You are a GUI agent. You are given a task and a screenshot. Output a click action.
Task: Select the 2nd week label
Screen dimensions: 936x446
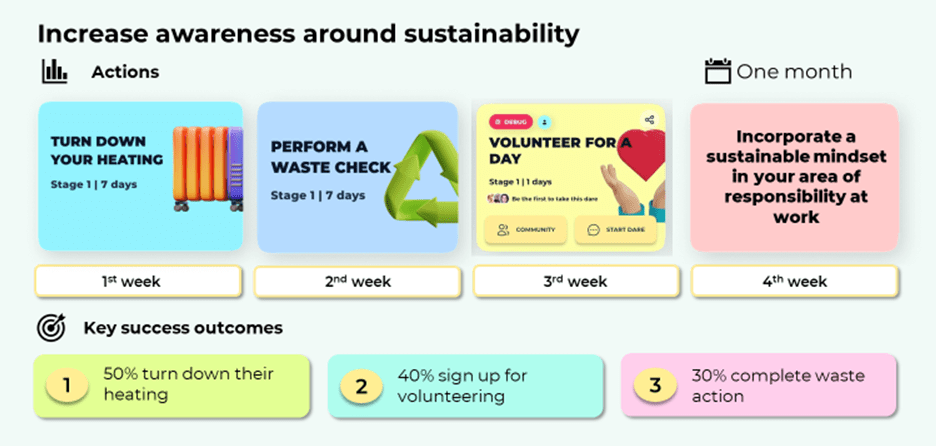pyautogui.click(x=358, y=281)
